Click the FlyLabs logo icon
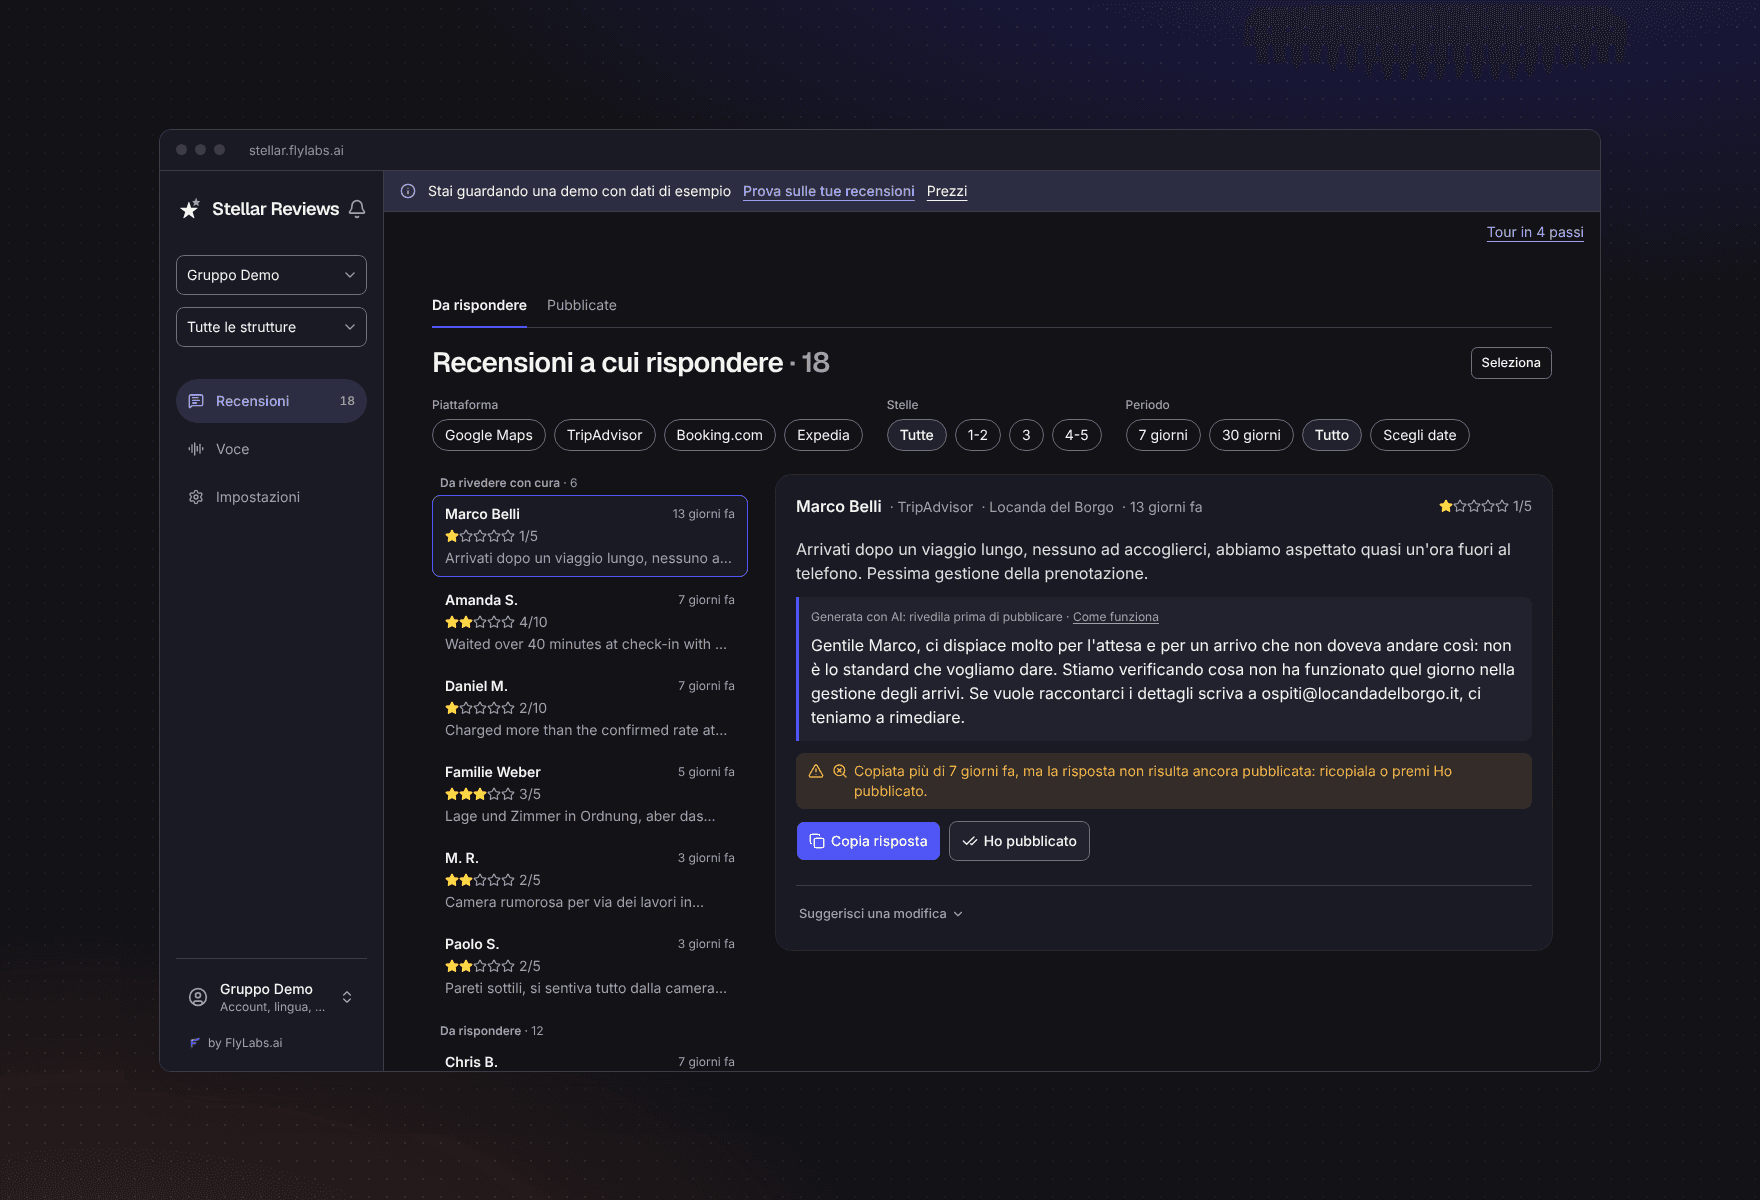Screen dimensions: 1760x1200 click(195, 1043)
